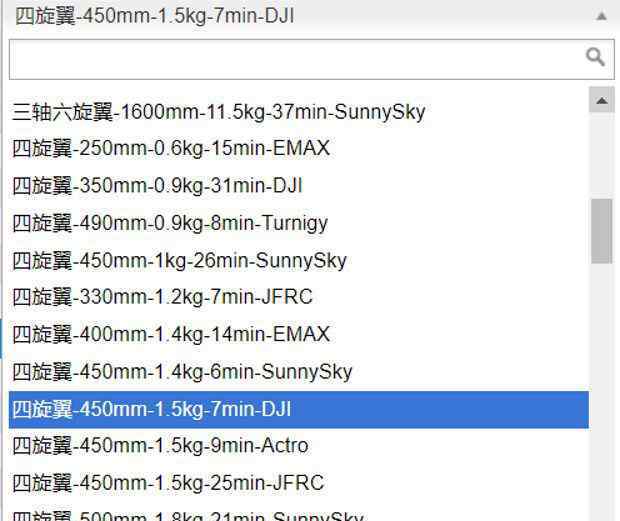
Task: Select 三轴六旋翼-1600mm-11.5kg-37min-SunnySky option
Action: pyautogui.click(x=219, y=111)
